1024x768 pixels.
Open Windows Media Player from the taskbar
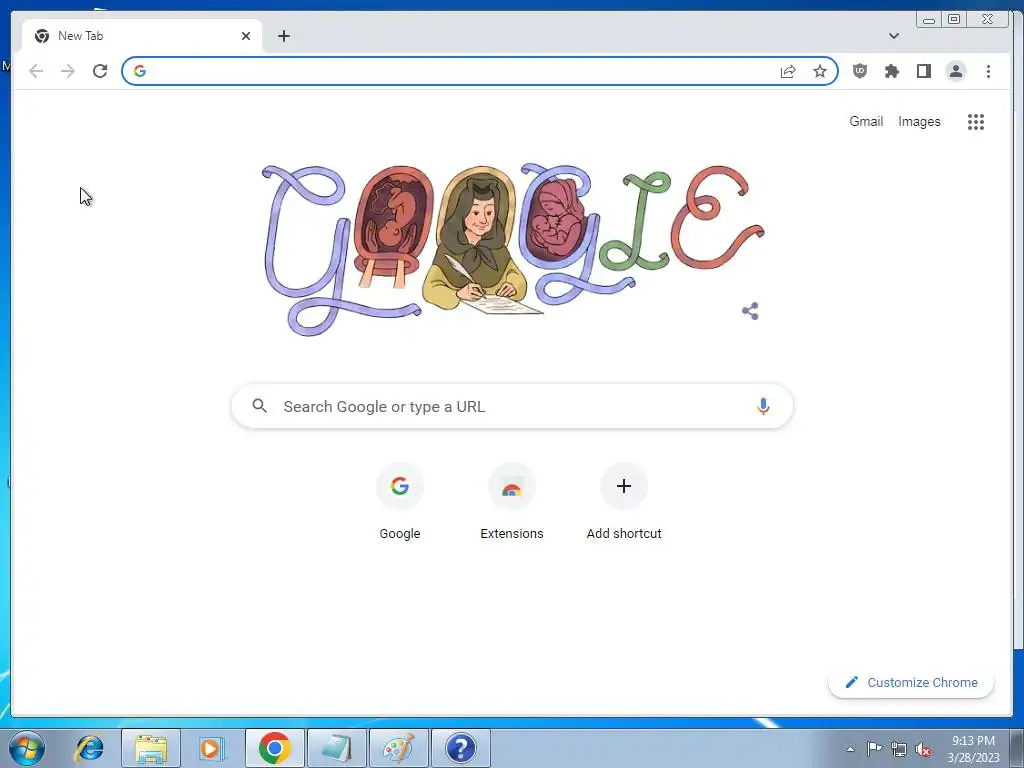pos(212,748)
